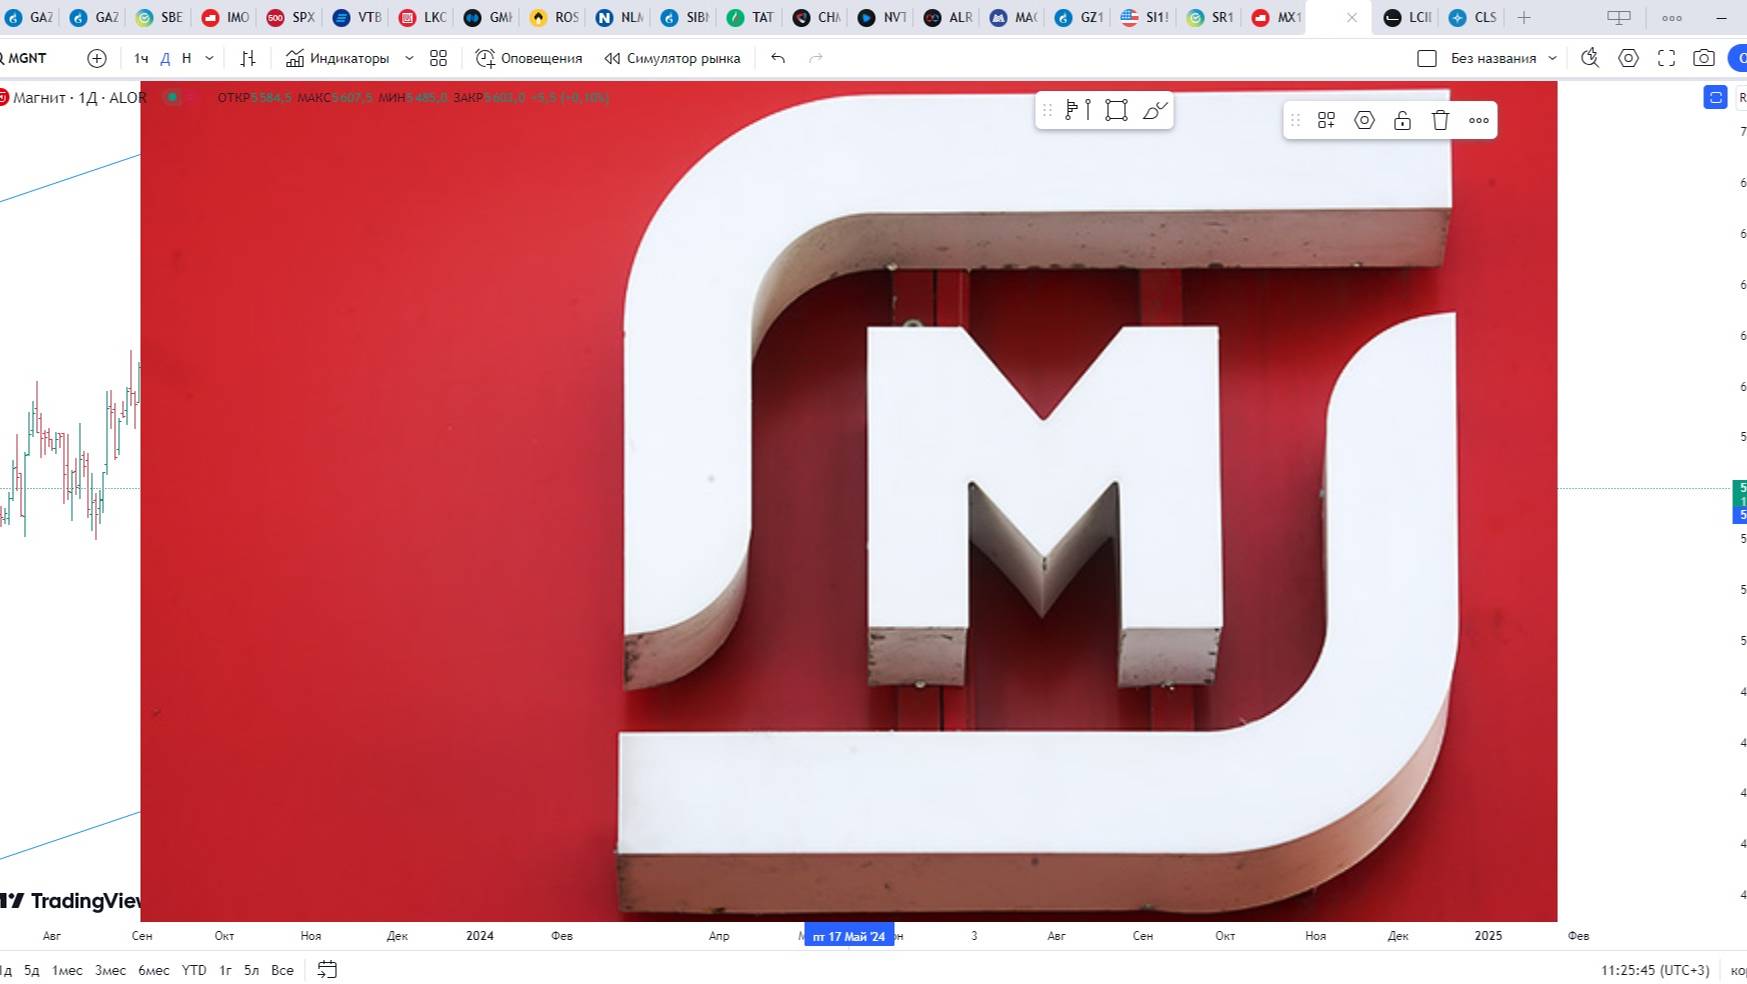Select the Н weekly timeframe
Screen dimensions: 1747x984
click(186, 58)
